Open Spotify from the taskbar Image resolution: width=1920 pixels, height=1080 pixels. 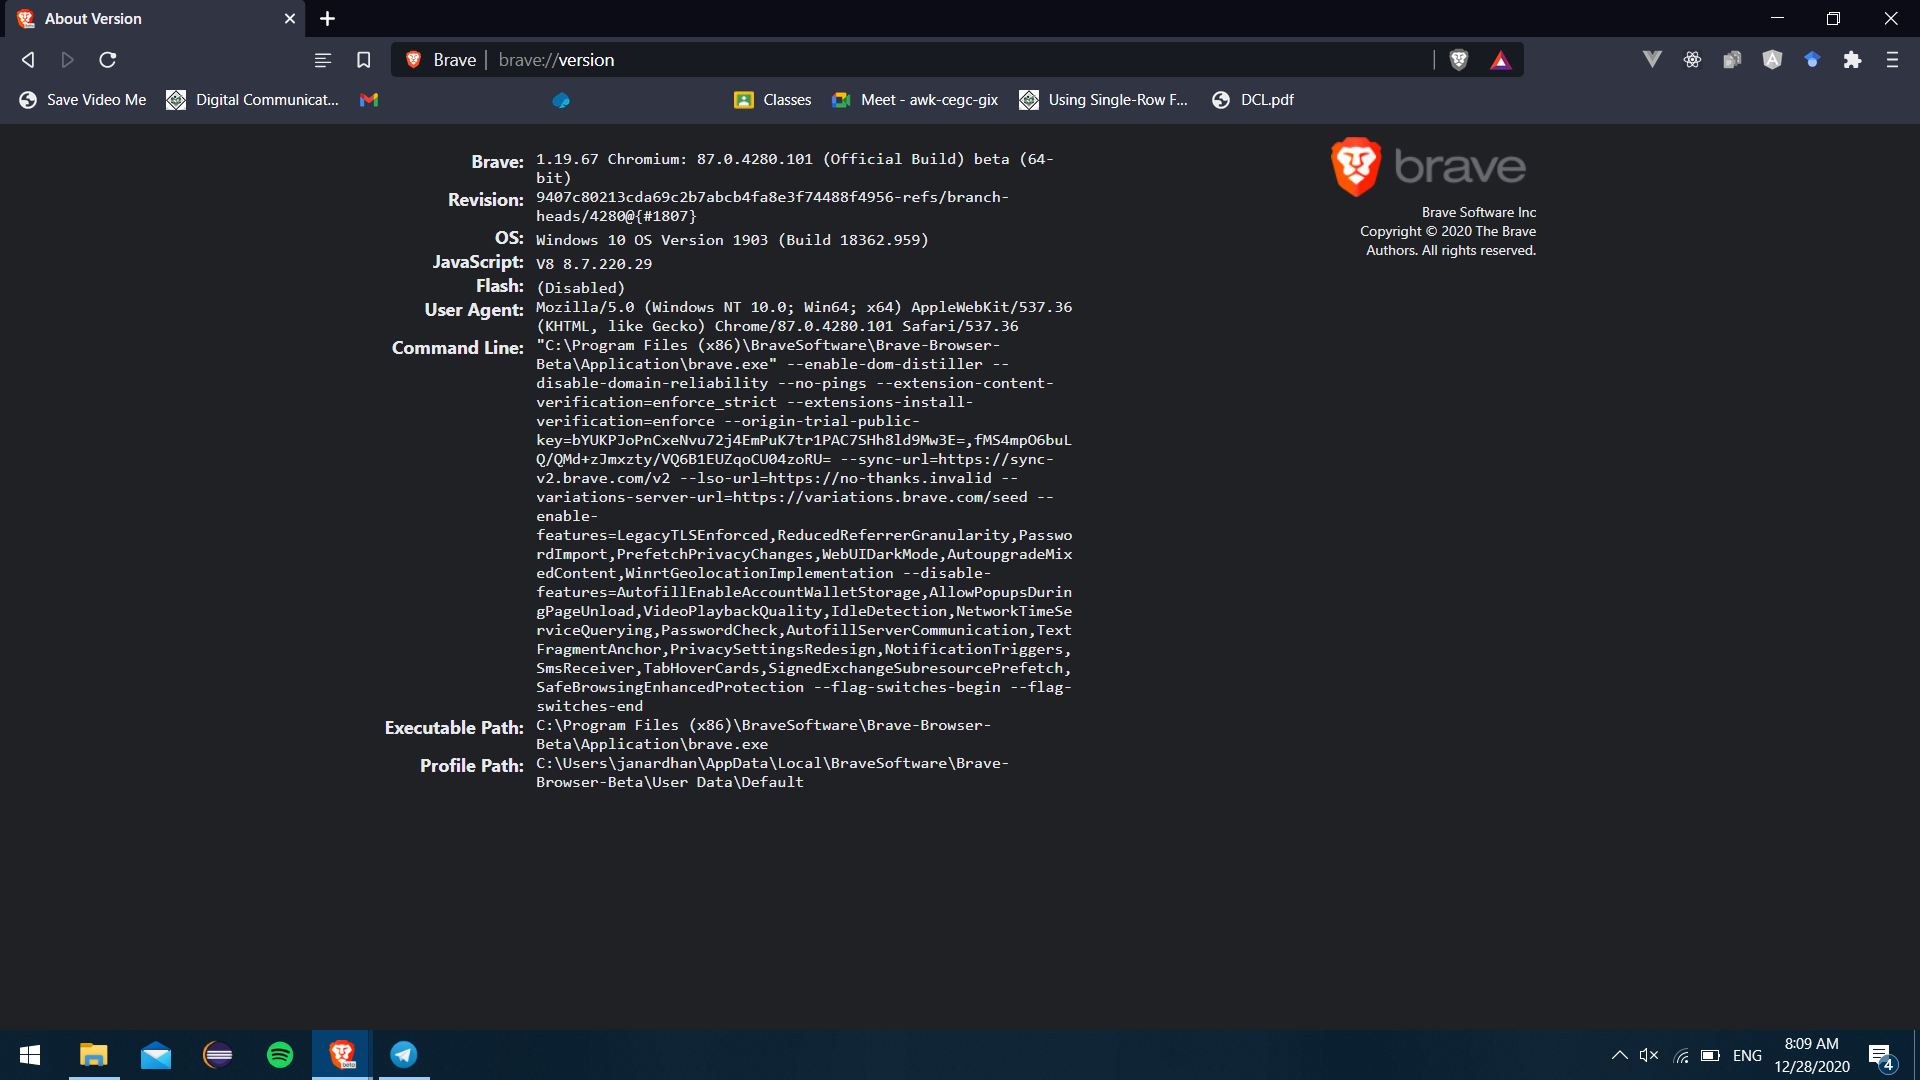(280, 1055)
